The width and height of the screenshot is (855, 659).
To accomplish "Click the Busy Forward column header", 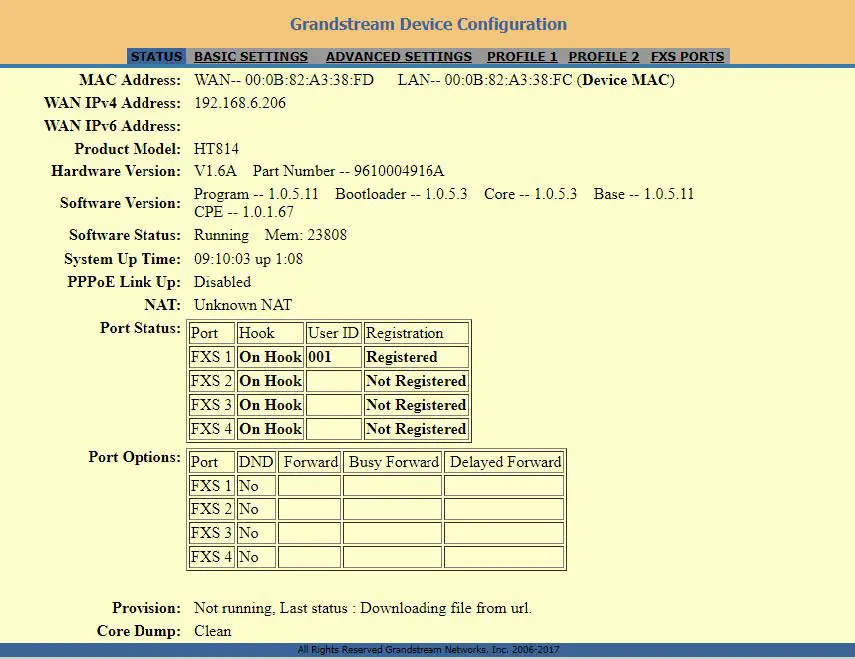I will (x=391, y=461).
